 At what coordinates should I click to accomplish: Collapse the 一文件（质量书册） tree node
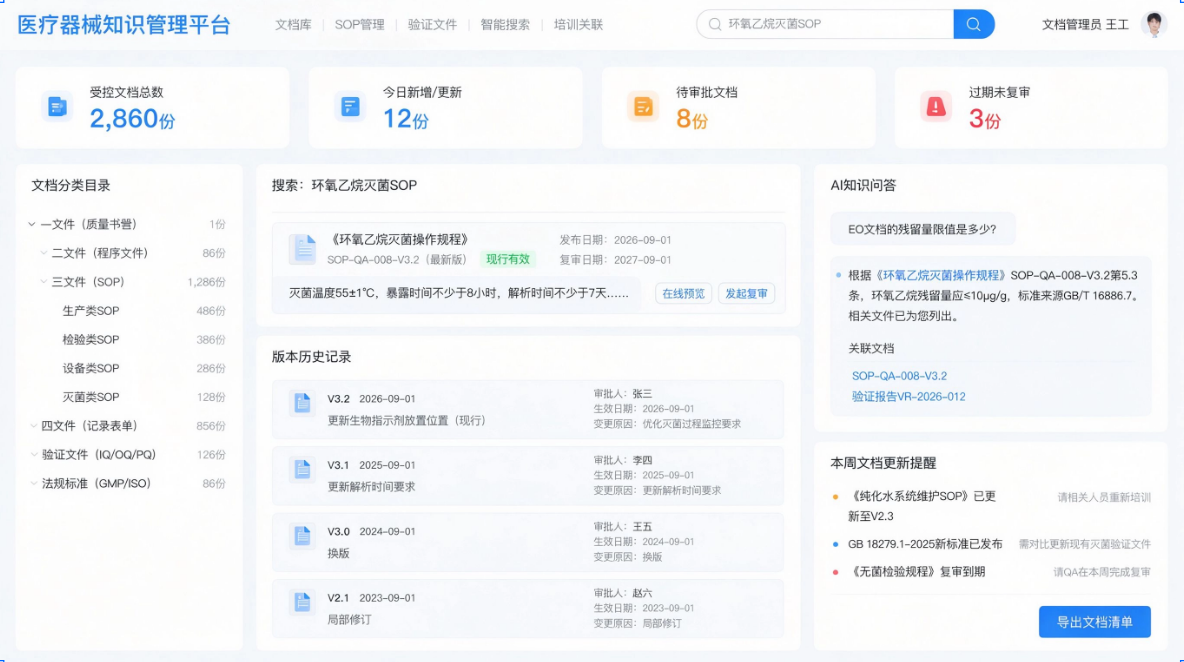(32, 224)
